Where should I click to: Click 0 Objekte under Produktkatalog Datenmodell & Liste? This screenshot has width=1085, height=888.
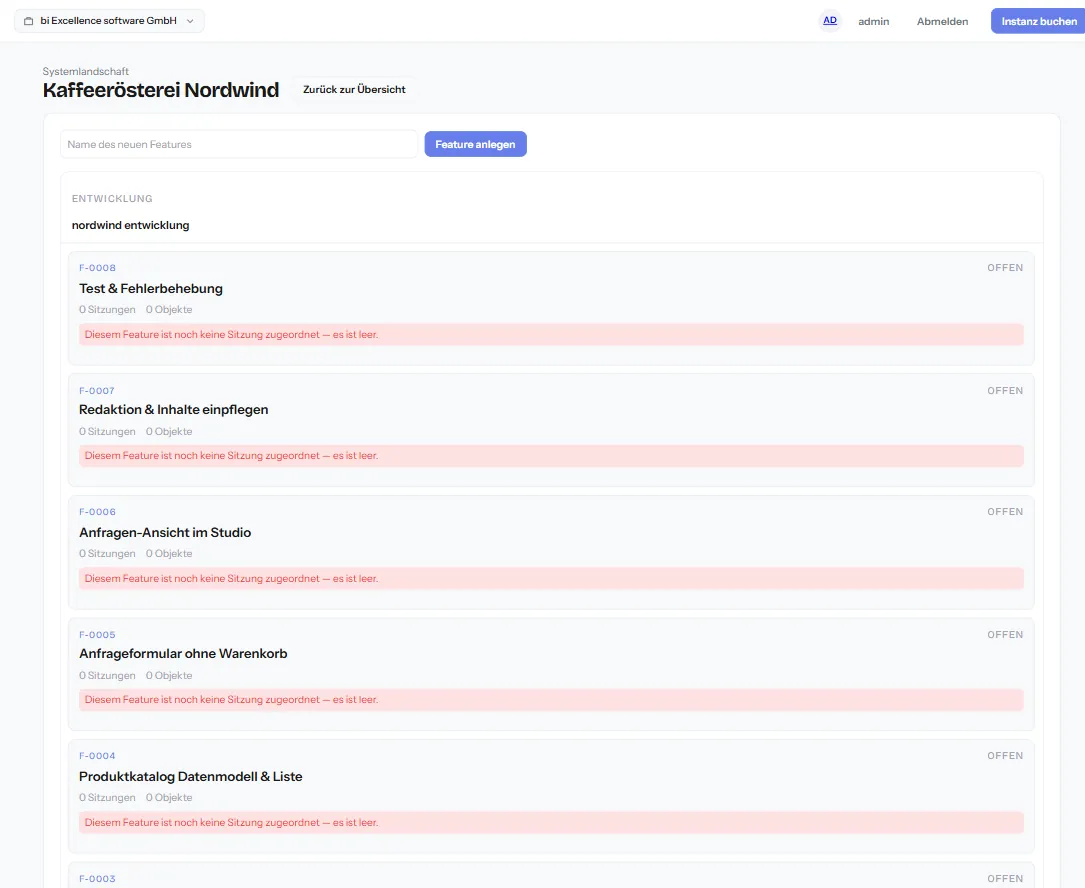[x=169, y=797]
